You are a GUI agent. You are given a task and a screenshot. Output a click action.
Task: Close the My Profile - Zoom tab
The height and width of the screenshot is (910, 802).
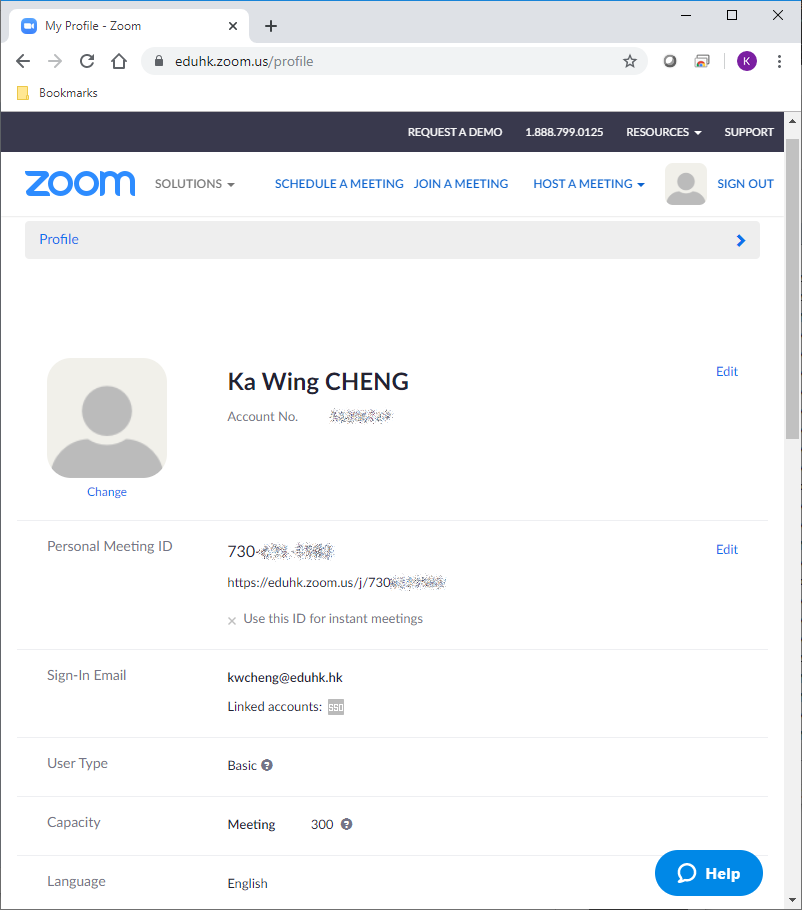click(233, 26)
